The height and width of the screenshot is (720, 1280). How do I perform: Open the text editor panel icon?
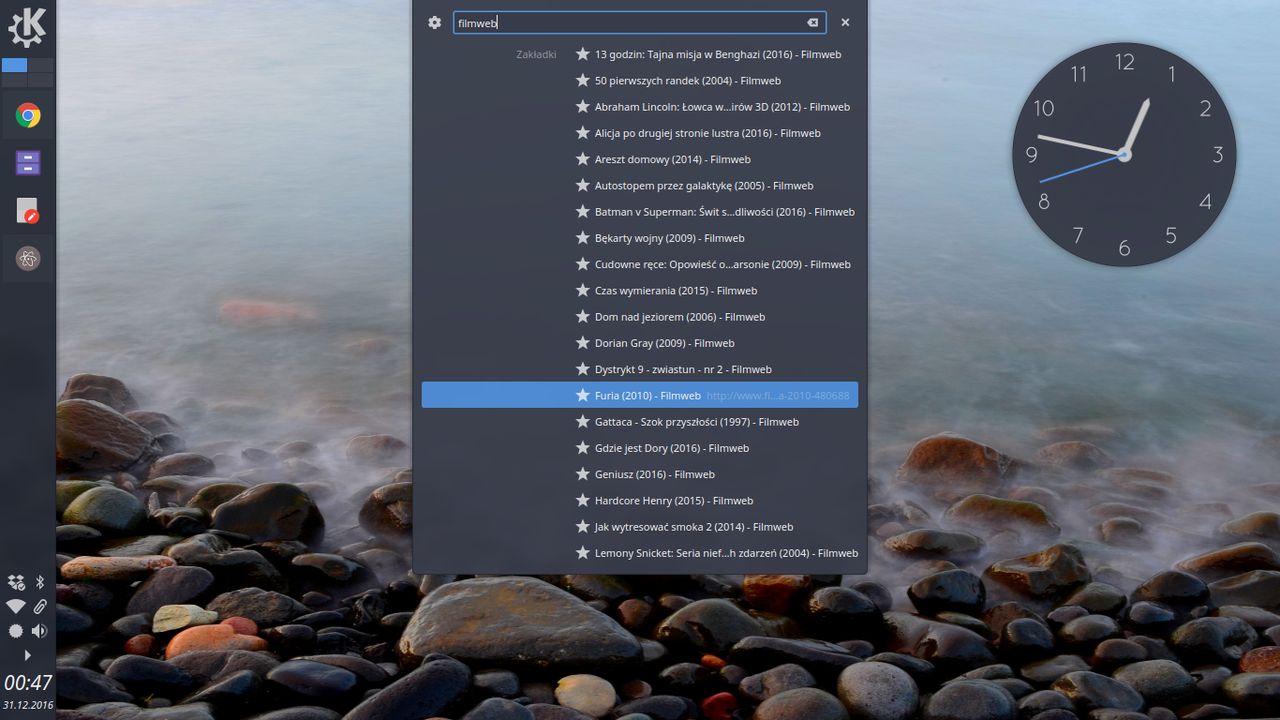28,211
